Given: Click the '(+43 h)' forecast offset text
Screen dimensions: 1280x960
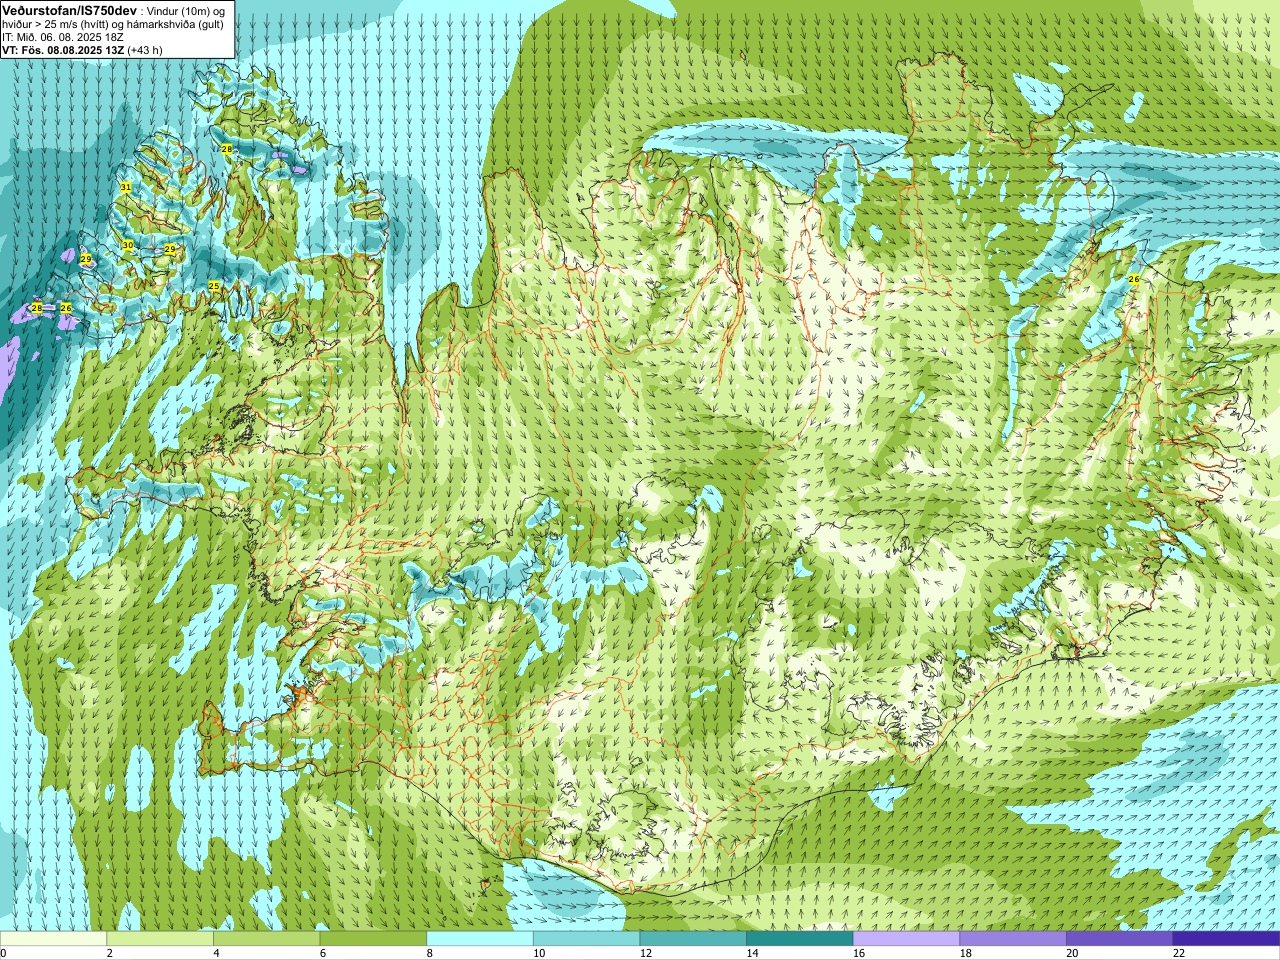Looking at the screenshot, I should (145, 49).
